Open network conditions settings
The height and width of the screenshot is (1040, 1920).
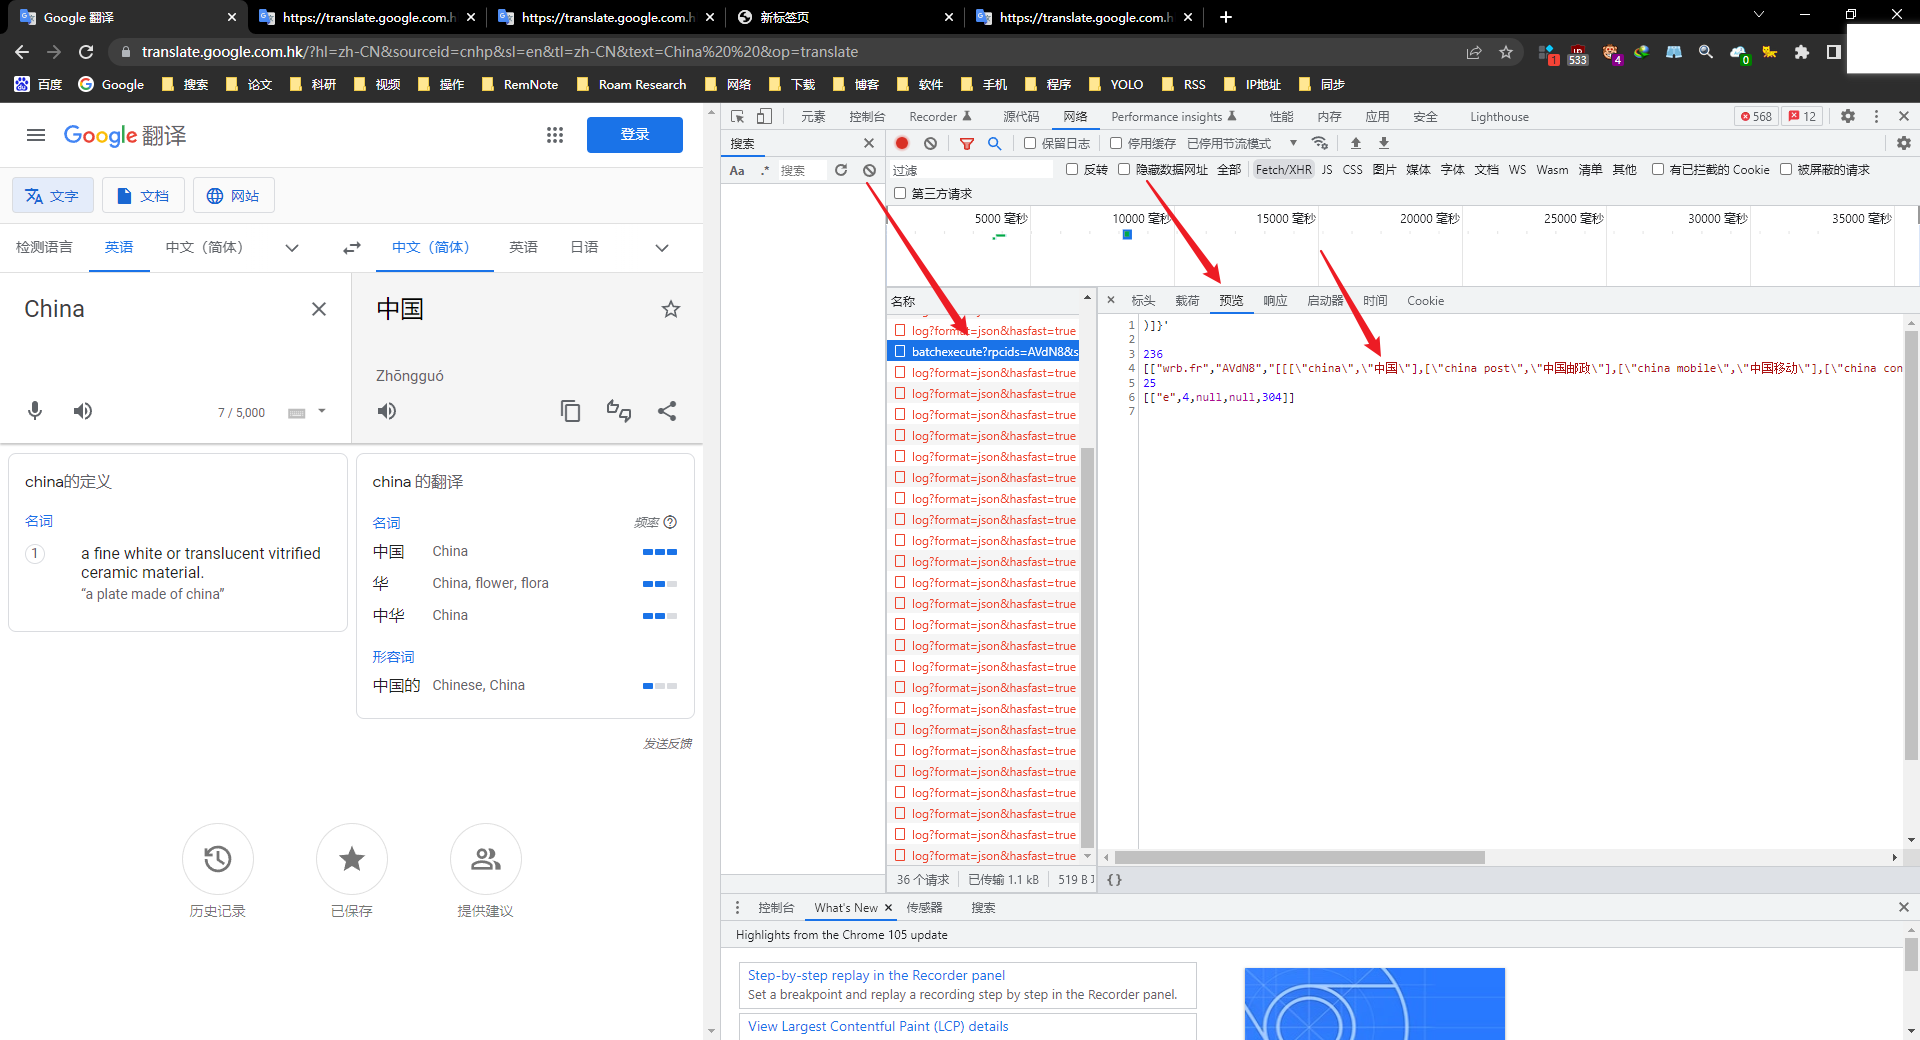(1320, 143)
